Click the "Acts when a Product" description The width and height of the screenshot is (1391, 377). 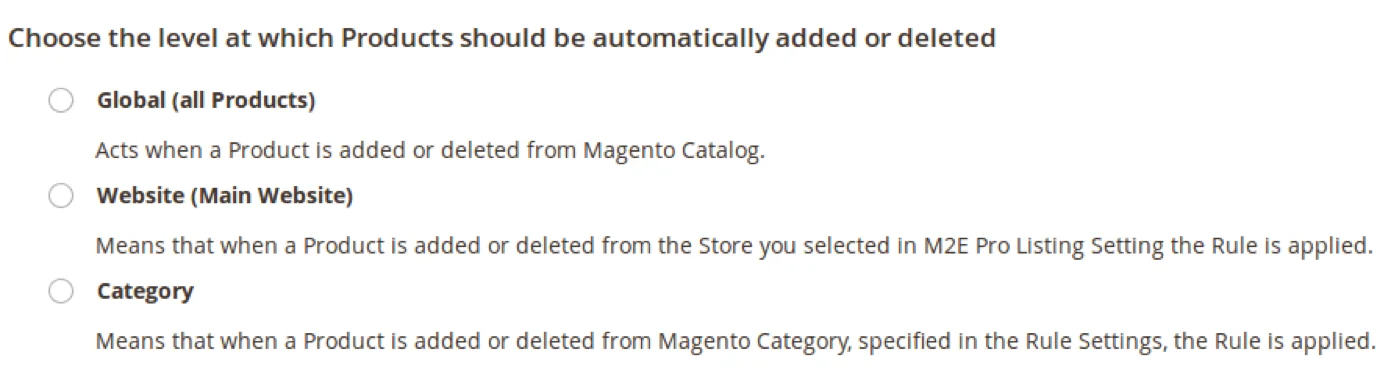(430, 152)
